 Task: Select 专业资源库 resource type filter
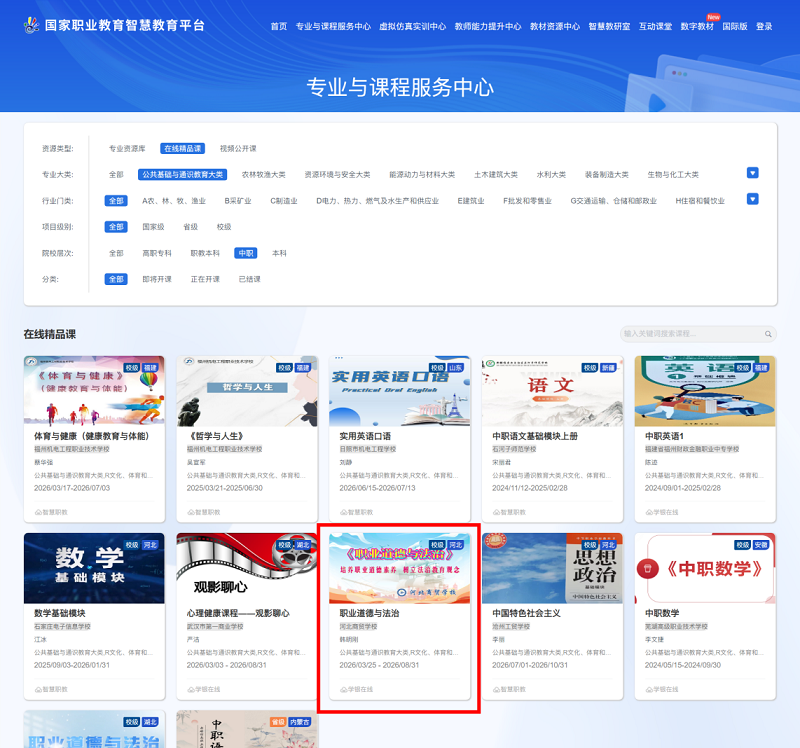tap(127, 148)
